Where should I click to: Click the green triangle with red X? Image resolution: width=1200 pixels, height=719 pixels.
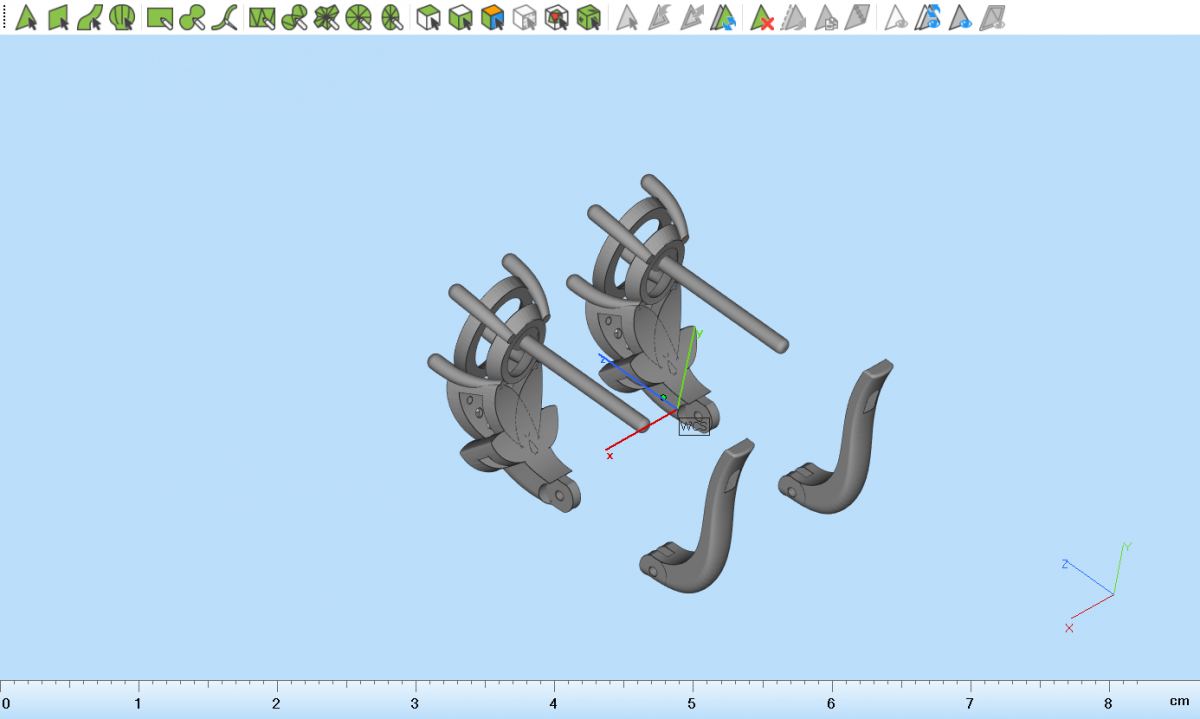763,17
